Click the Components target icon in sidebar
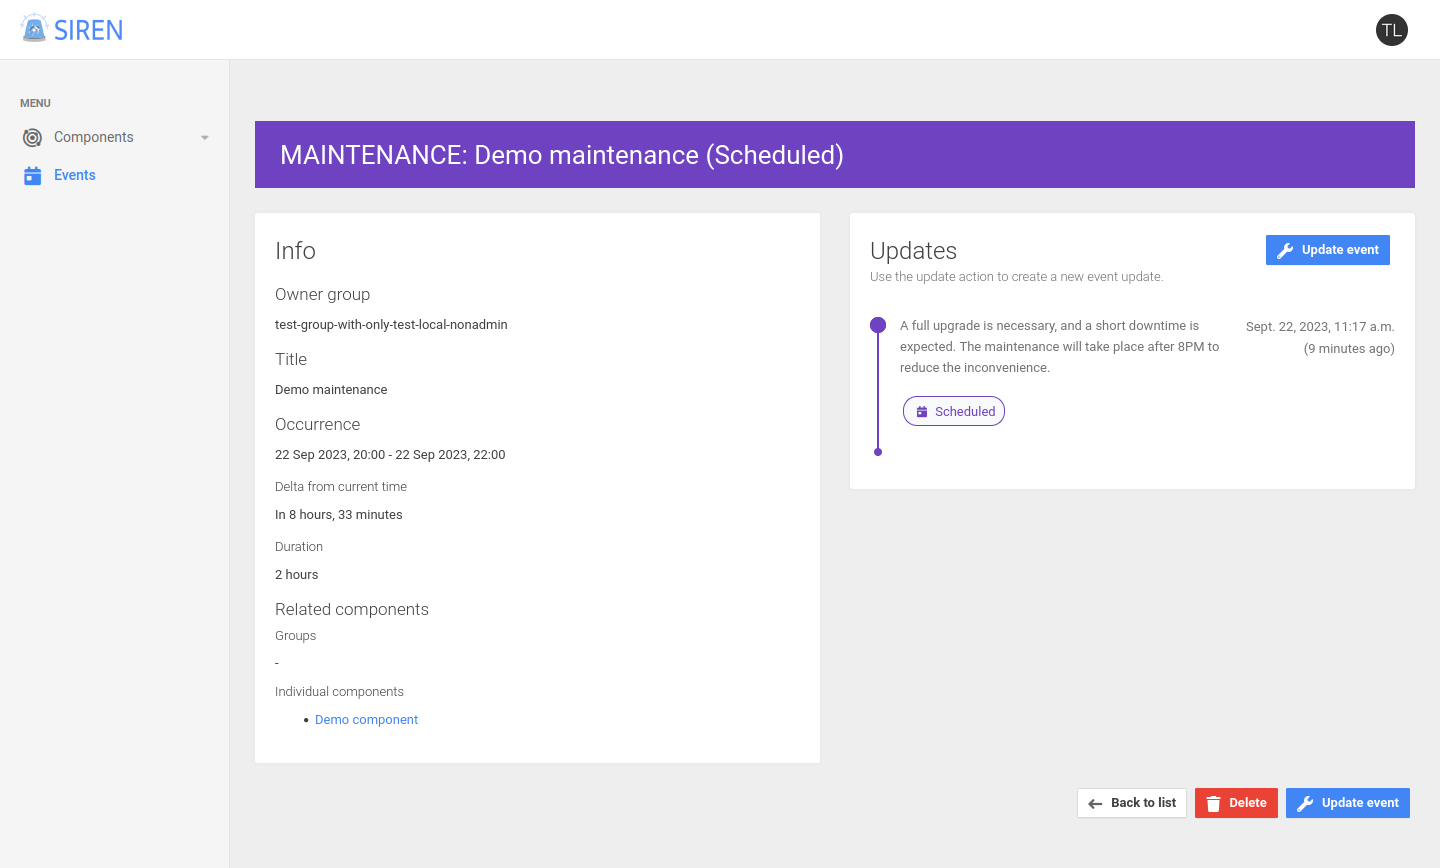 point(33,137)
